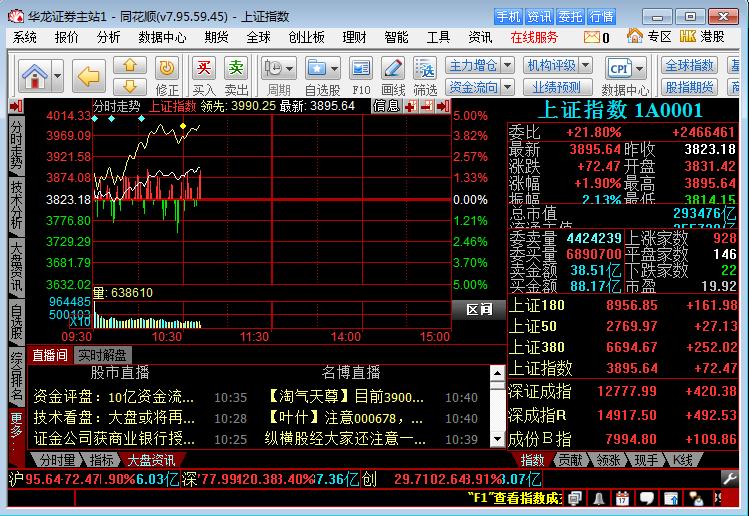The width and height of the screenshot is (749, 516).
Task: Click the 手机 title bar button
Action: pyautogui.click(x=508, y=17)
